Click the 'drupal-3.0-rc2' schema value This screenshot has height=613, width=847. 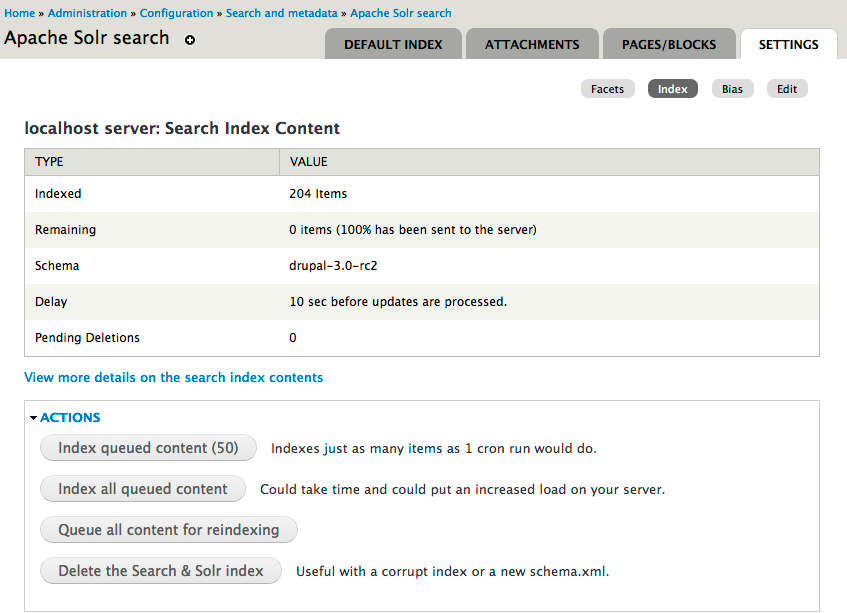point(333,266)
